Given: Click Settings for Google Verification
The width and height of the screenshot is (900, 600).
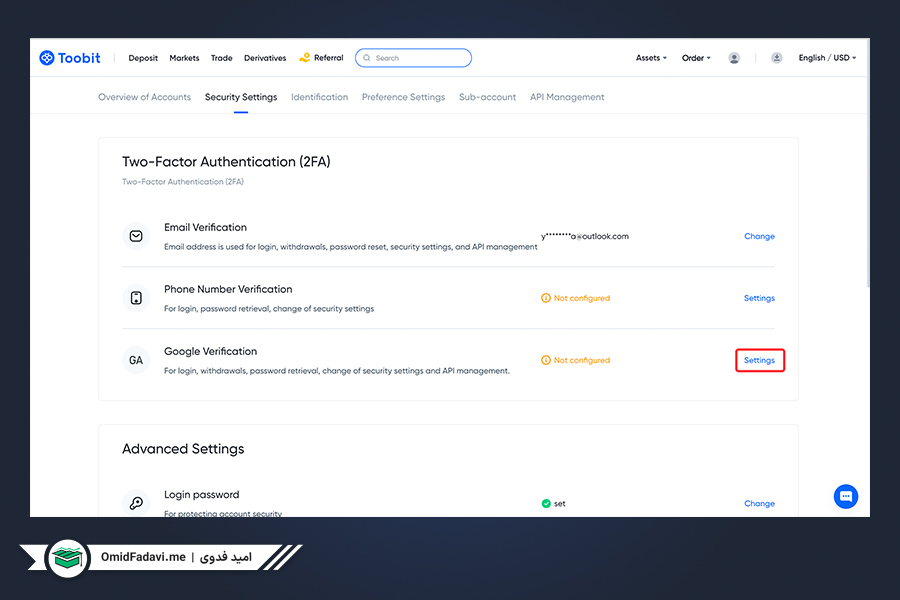Looking at the screenshot, I should coord(759,360).
